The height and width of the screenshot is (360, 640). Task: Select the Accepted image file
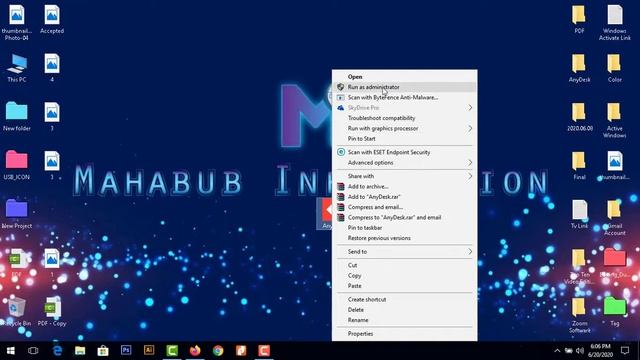click(x=52, y=19)
